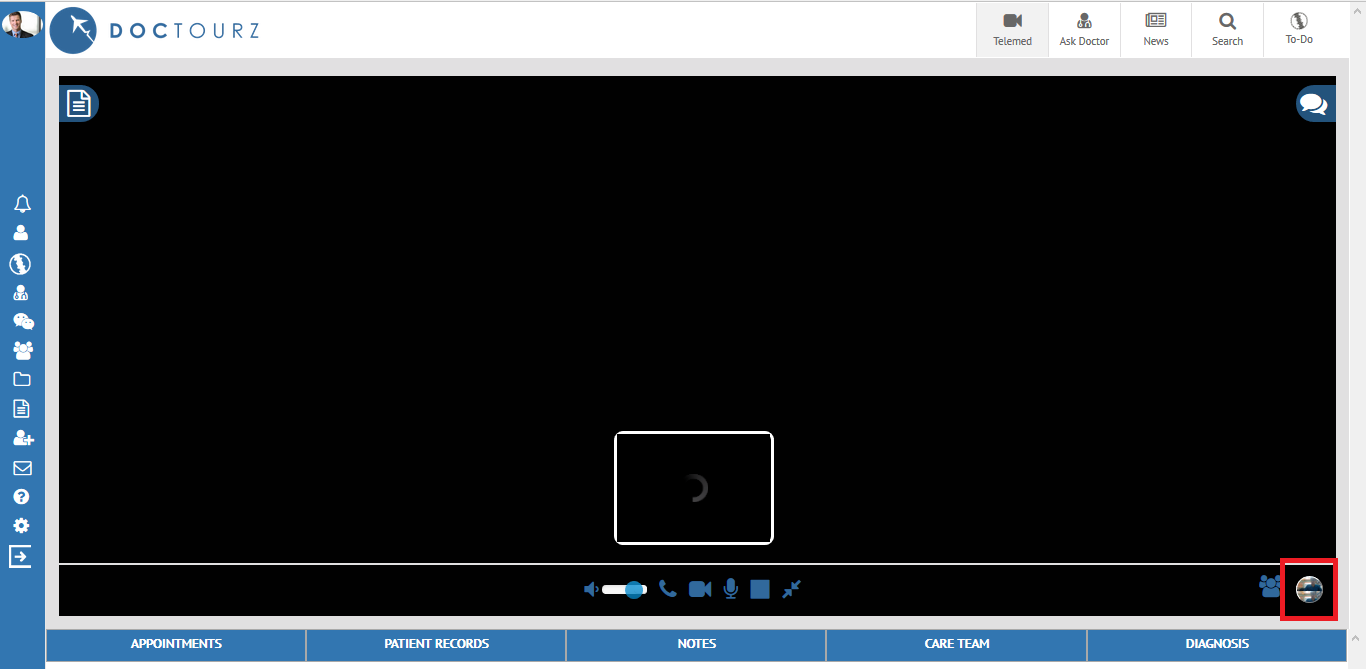Open the group of people sidebar icon

[x=22, y=351]
